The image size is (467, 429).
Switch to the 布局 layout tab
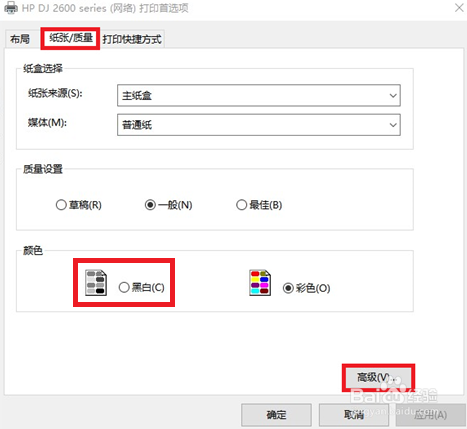point(20,39)
